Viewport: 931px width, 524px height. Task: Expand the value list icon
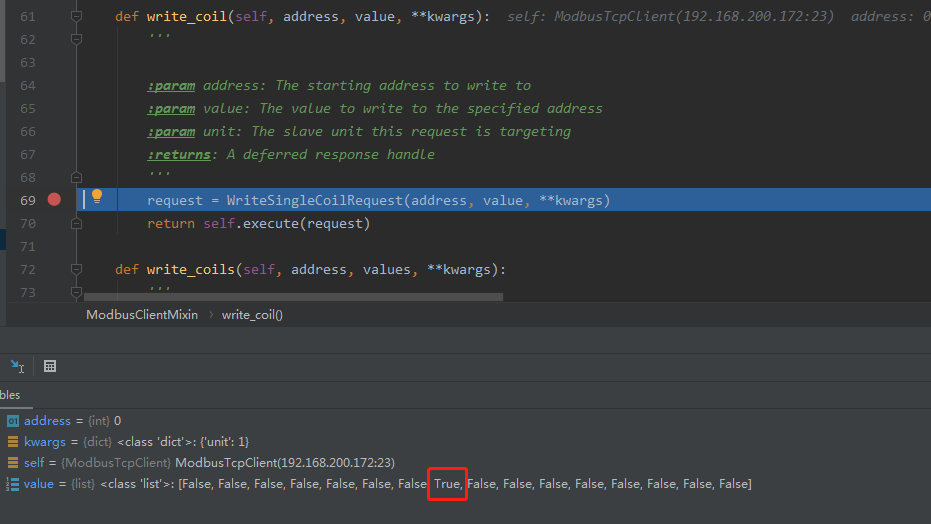[x=12, y=484]
